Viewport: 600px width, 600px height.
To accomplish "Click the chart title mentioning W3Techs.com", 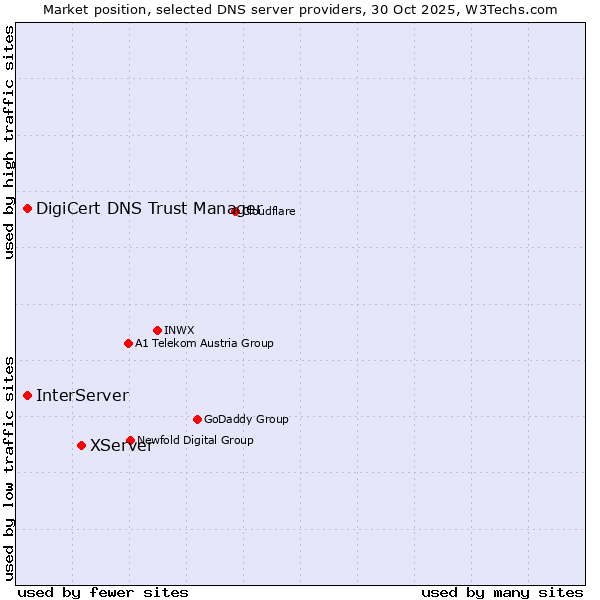I will click(x=300, y=9).
